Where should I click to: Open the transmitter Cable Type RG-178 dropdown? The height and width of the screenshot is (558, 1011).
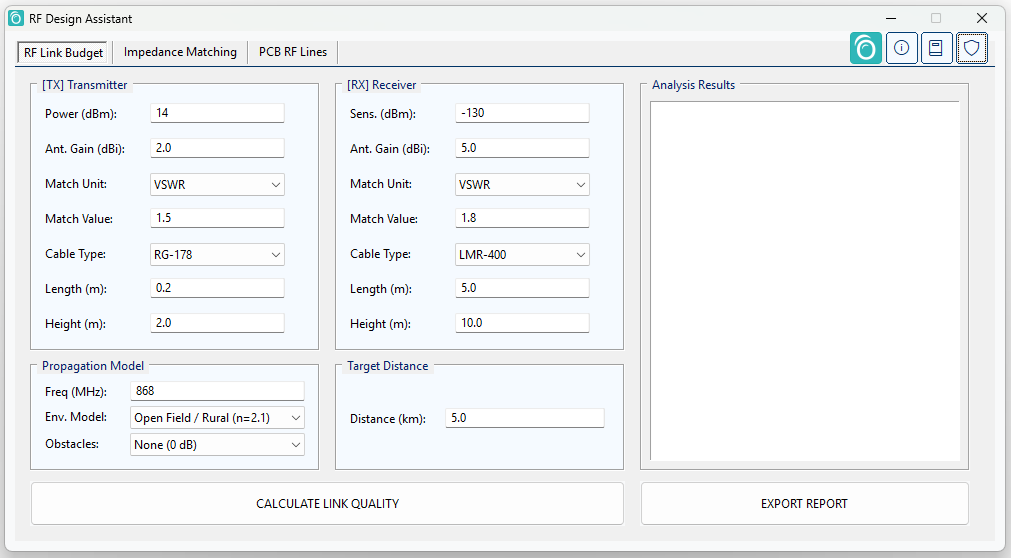(217, 255)
